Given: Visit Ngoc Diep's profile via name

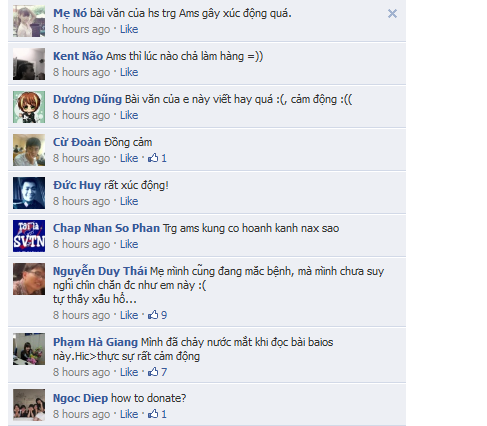Looking at the screenshot, I should tap(80, 398).
